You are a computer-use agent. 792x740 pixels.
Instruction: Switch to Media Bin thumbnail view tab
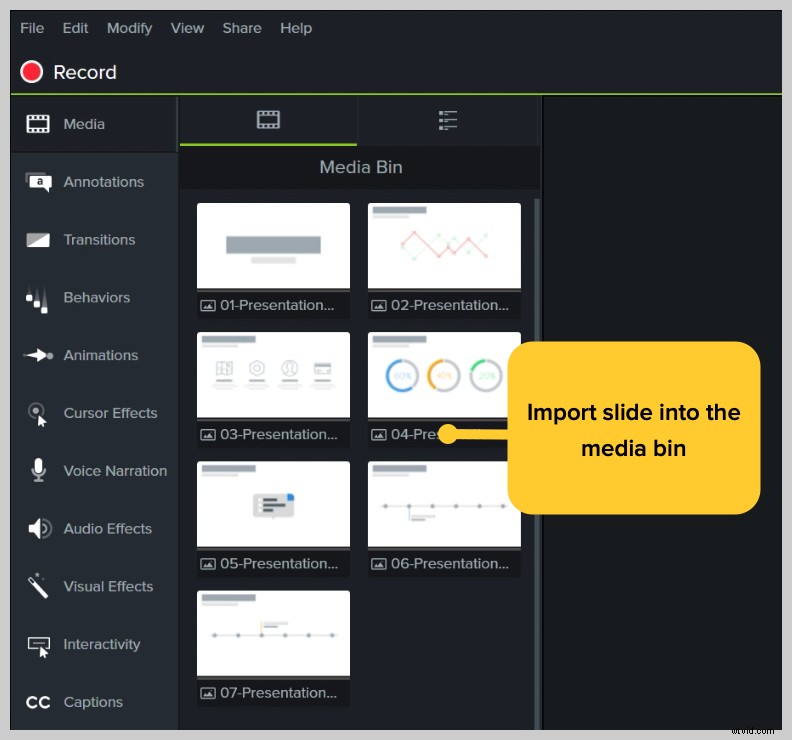[x=268, y=120]
